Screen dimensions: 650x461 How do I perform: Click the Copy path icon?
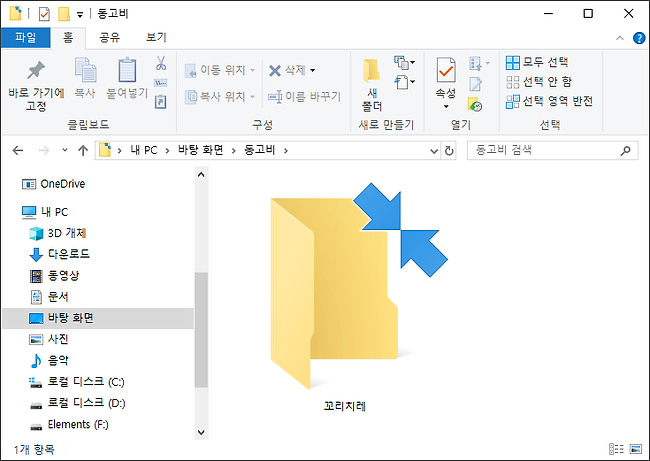160,83
